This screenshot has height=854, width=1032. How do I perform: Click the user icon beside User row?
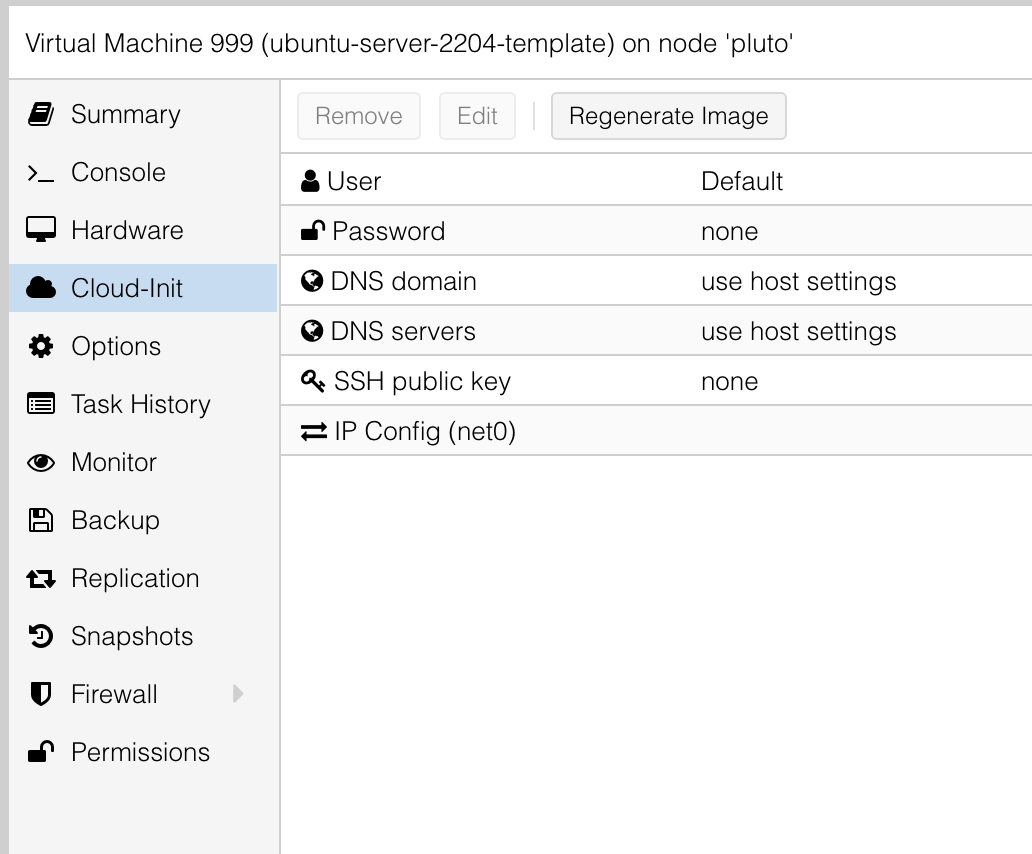pos(313,181)
